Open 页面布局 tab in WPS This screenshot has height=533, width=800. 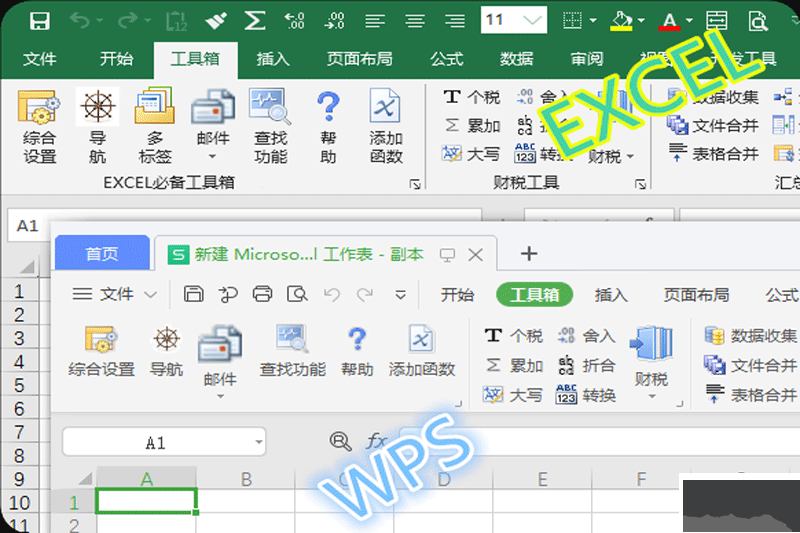click(696, 294)
